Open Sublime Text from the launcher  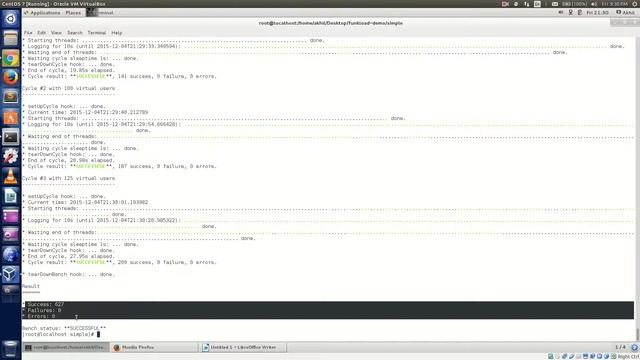[x=11, y=97]
